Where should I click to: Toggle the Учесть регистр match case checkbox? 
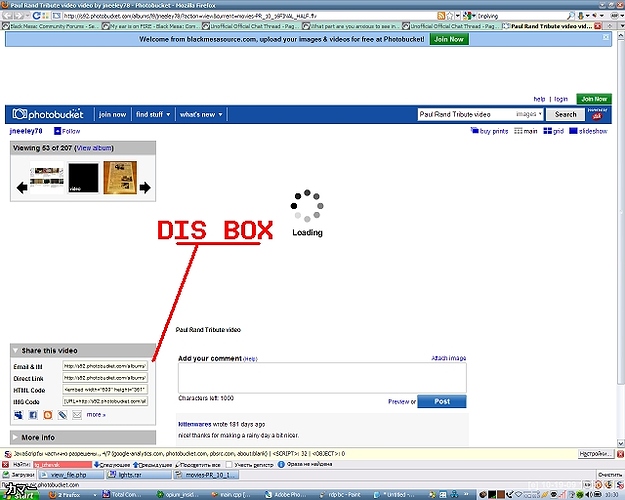[x=229, y=465]
